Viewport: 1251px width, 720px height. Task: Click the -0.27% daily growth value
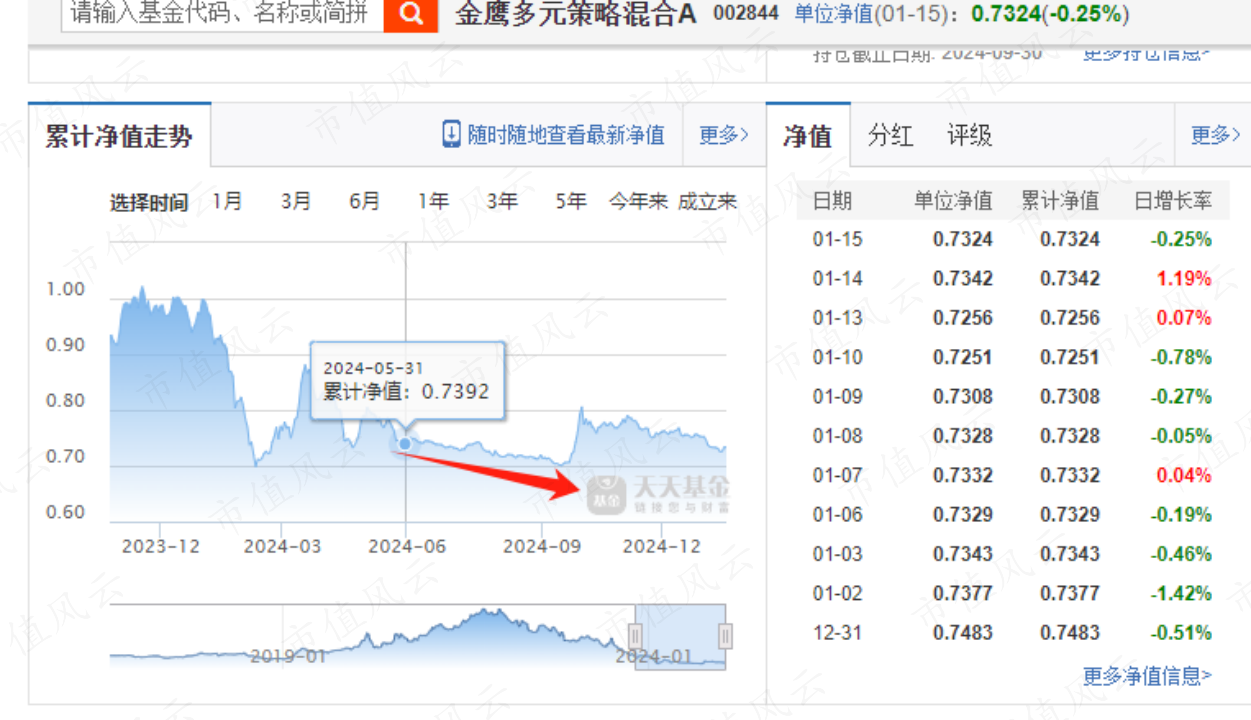tap(1181, 396)
